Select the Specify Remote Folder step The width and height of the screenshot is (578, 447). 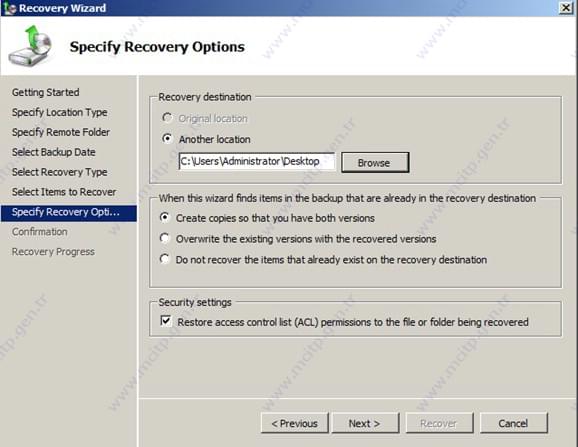pos(61,132)
